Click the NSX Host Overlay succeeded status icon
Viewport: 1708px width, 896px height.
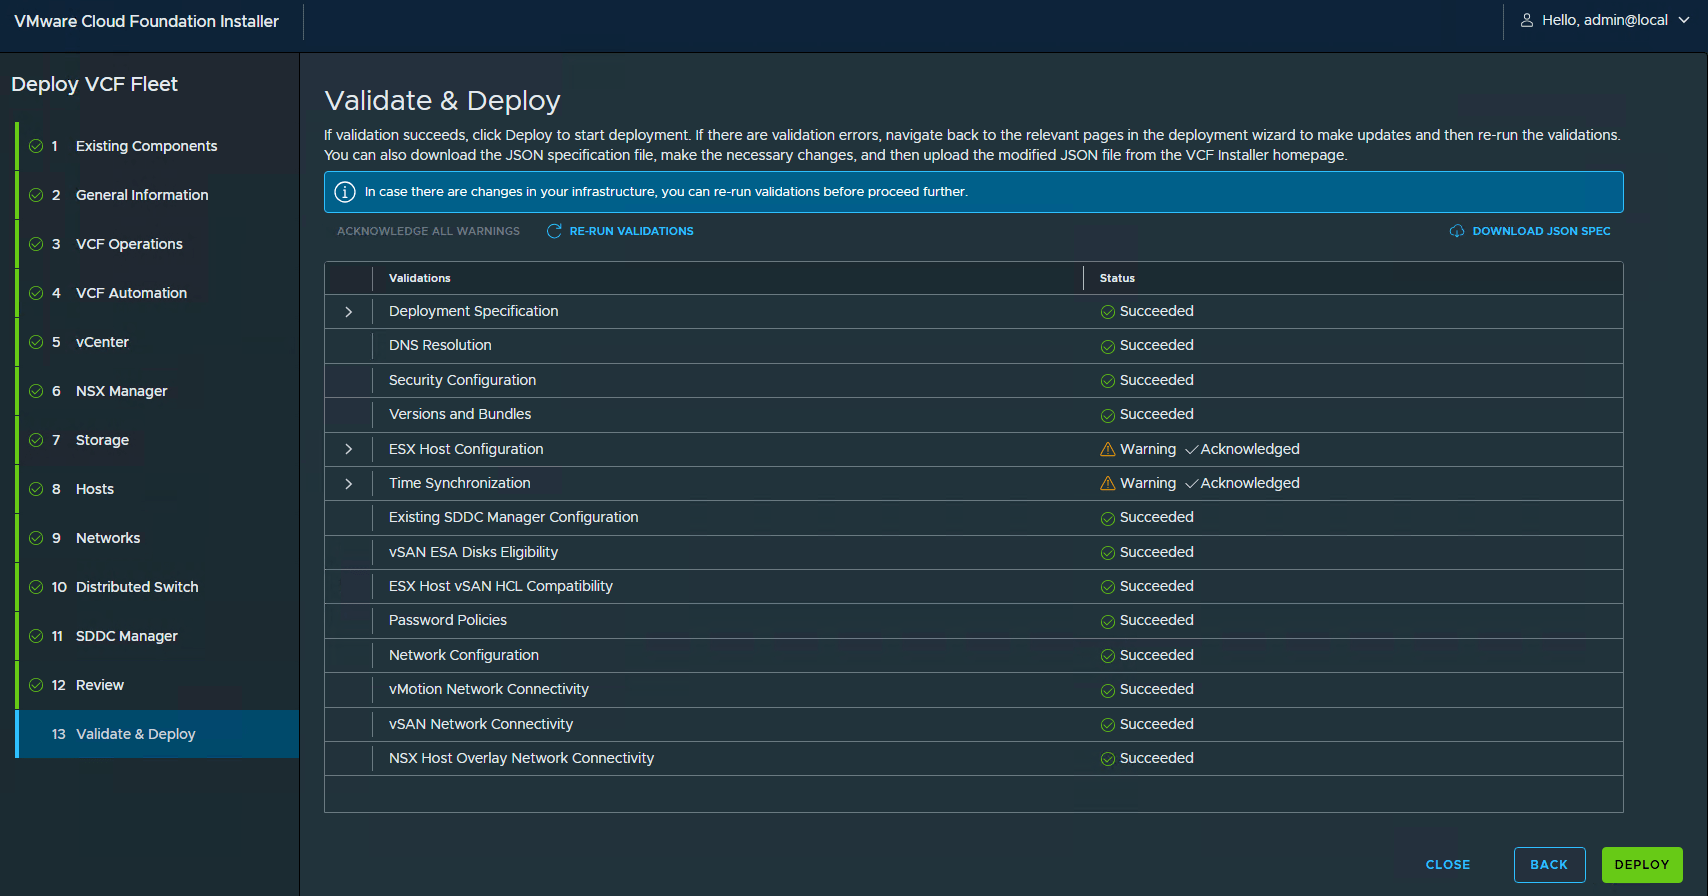click(1108, 759)
